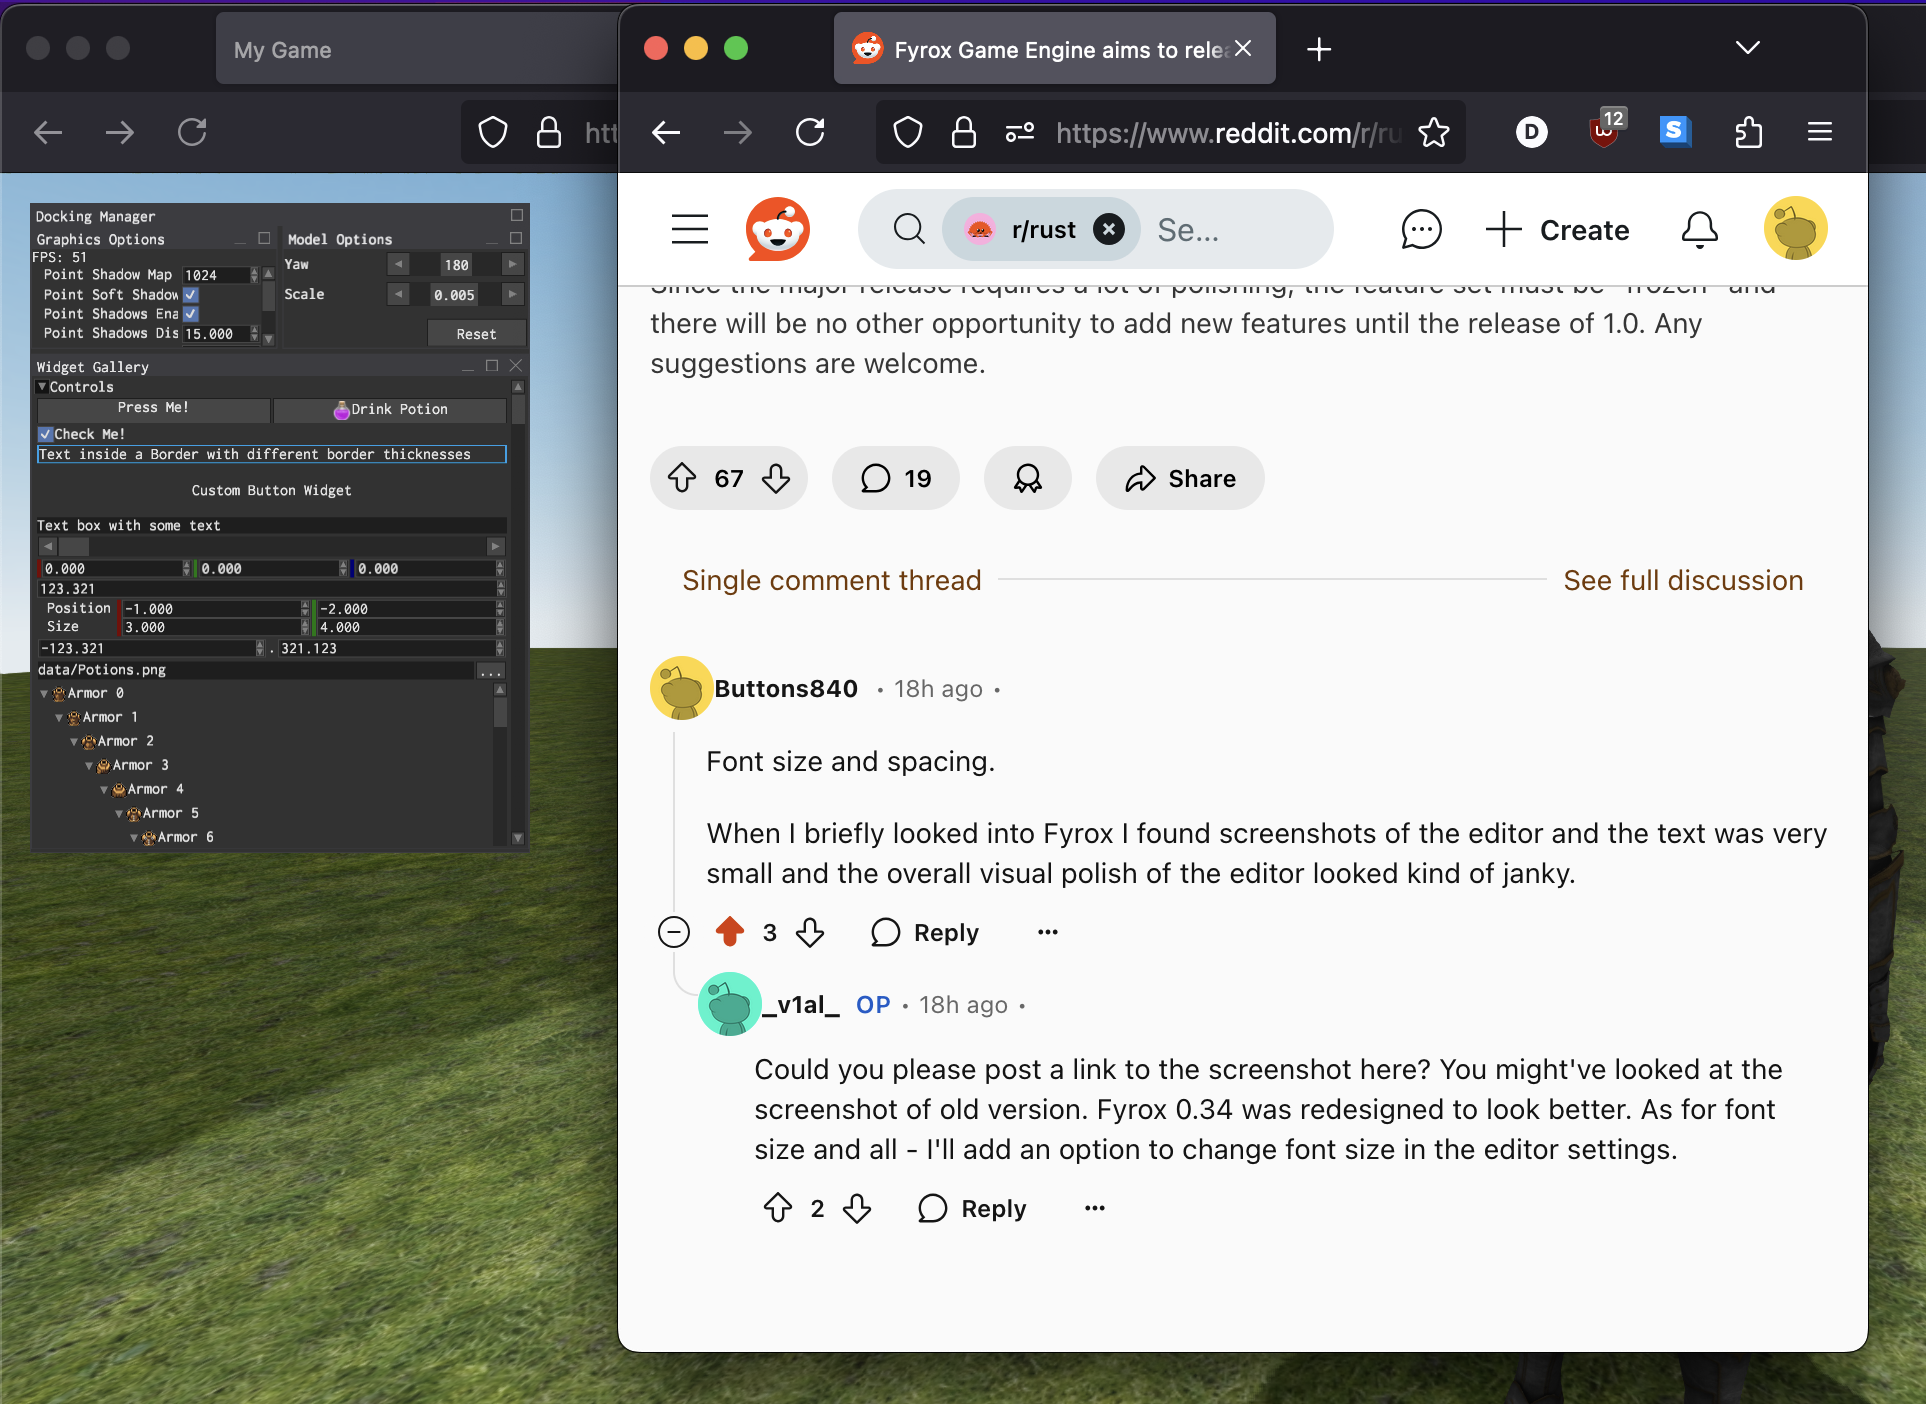The height and width of the screenshot is (1404, 1926).
Task: Downvote Buttons840's comment
Action: coord(810,932)
